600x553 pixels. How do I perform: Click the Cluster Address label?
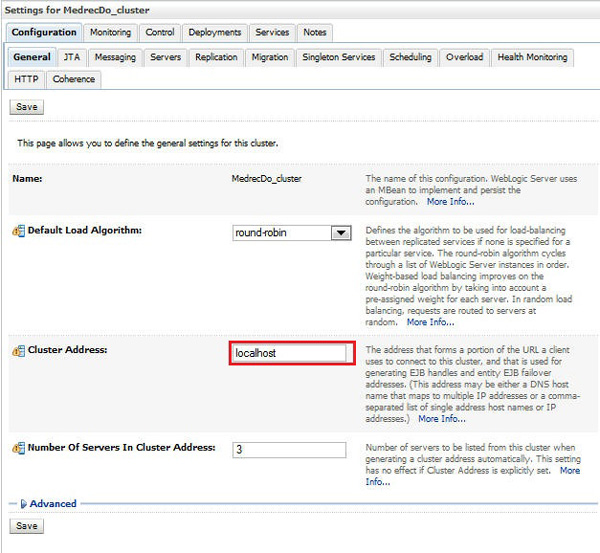tap(67, 350)
